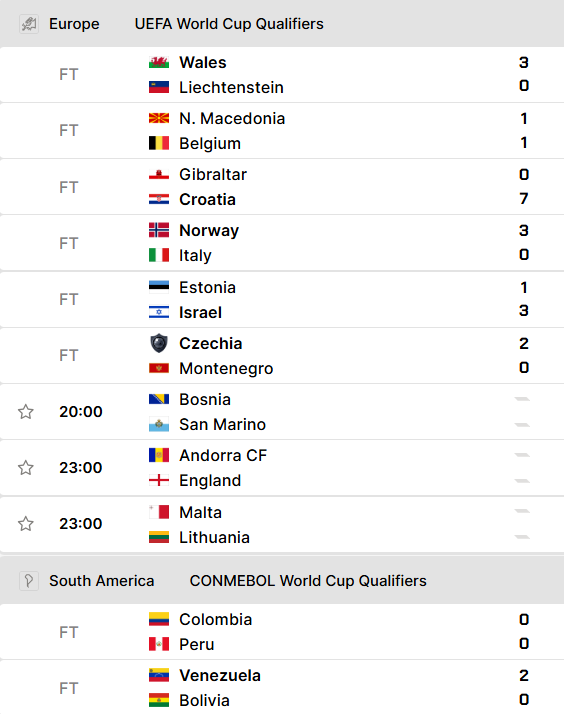The width and height of the screenshot is (564, 714).
Task: Click the Croatia flag icon
Action: [159, 199]
